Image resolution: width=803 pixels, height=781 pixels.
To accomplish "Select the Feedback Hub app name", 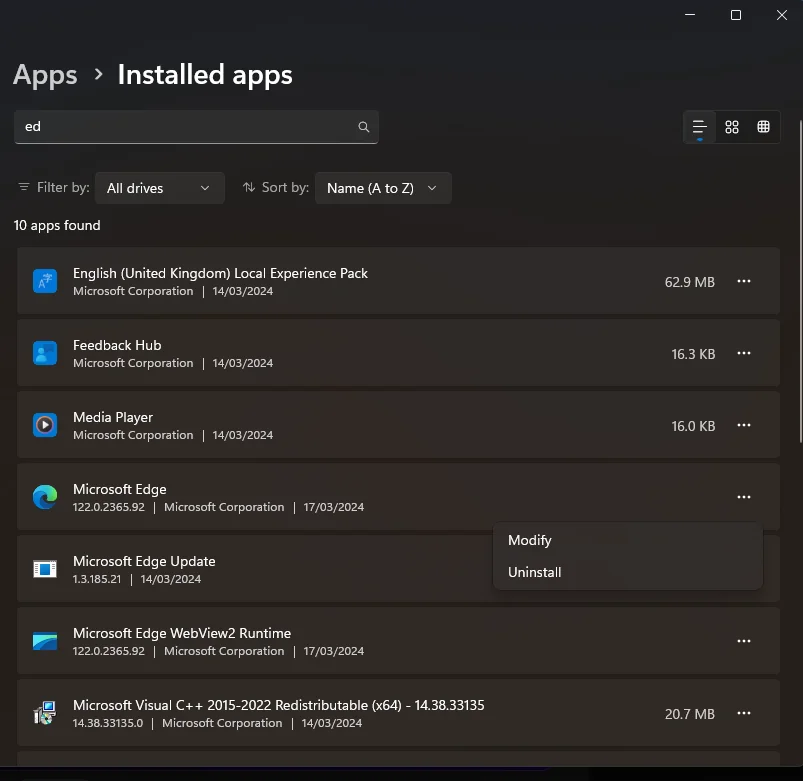I will 117,345.
